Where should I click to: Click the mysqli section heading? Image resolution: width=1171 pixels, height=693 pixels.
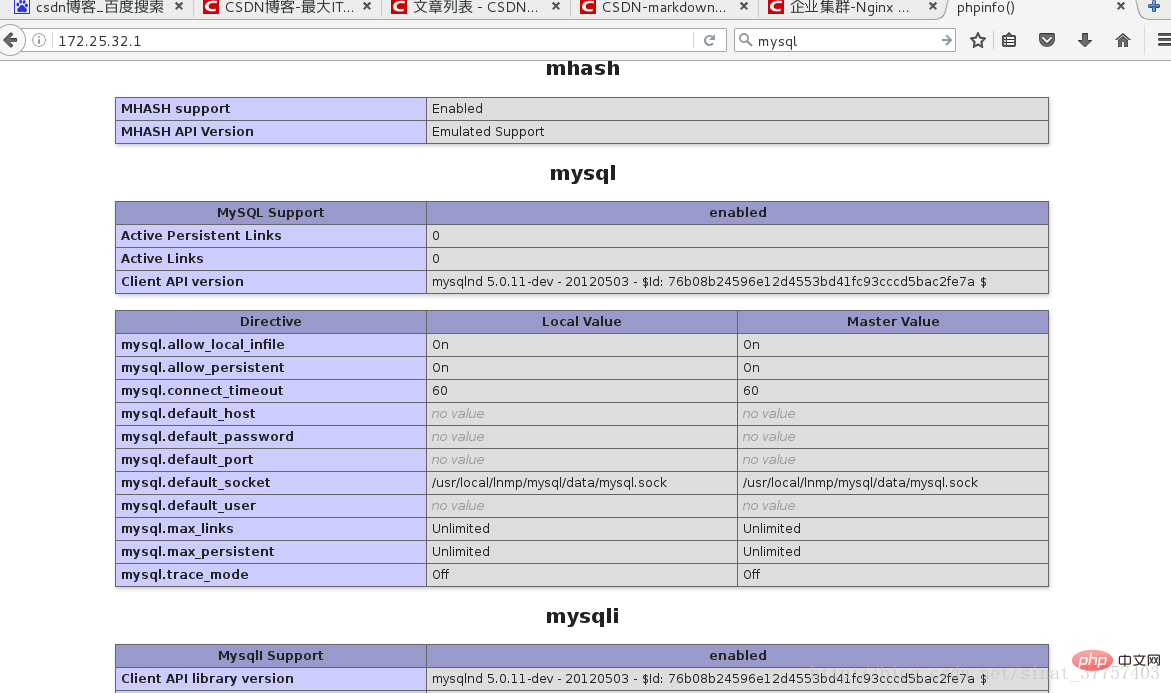click(583, 616)
